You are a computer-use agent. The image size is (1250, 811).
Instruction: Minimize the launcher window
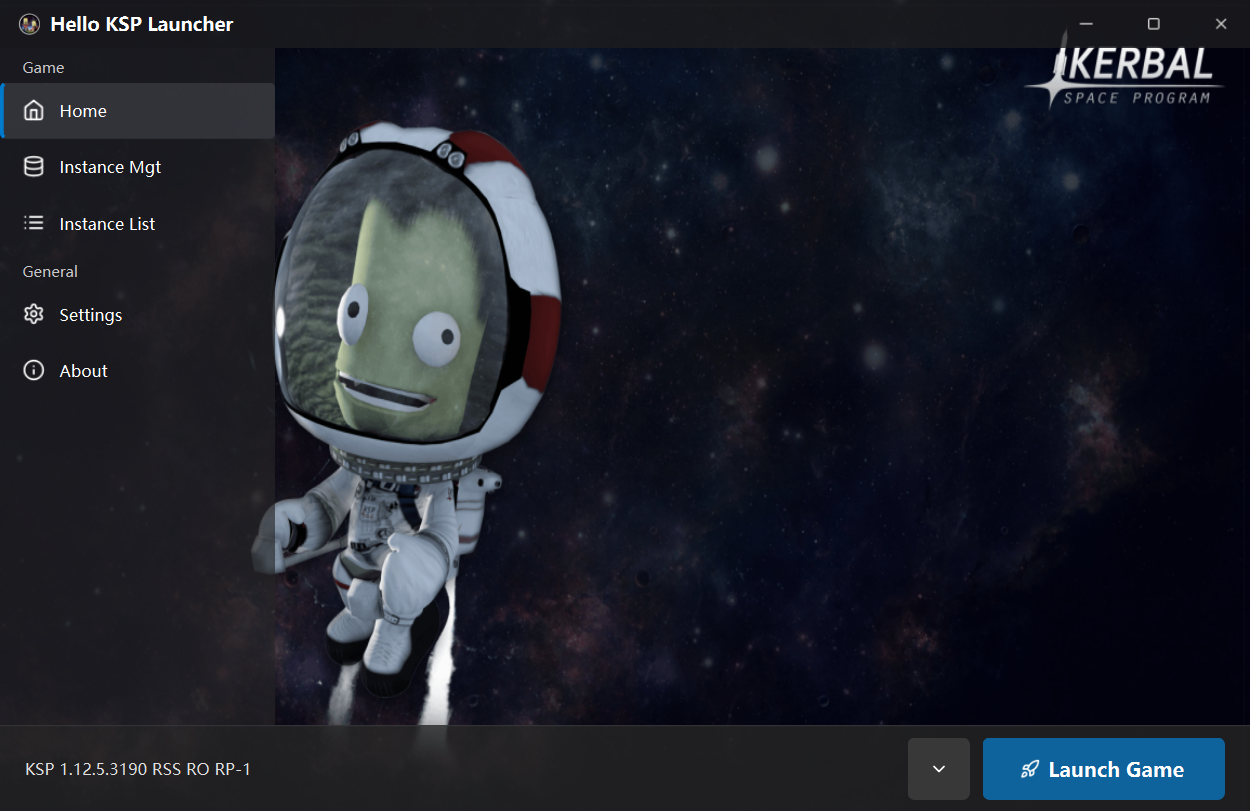(x=1087, y=24)
